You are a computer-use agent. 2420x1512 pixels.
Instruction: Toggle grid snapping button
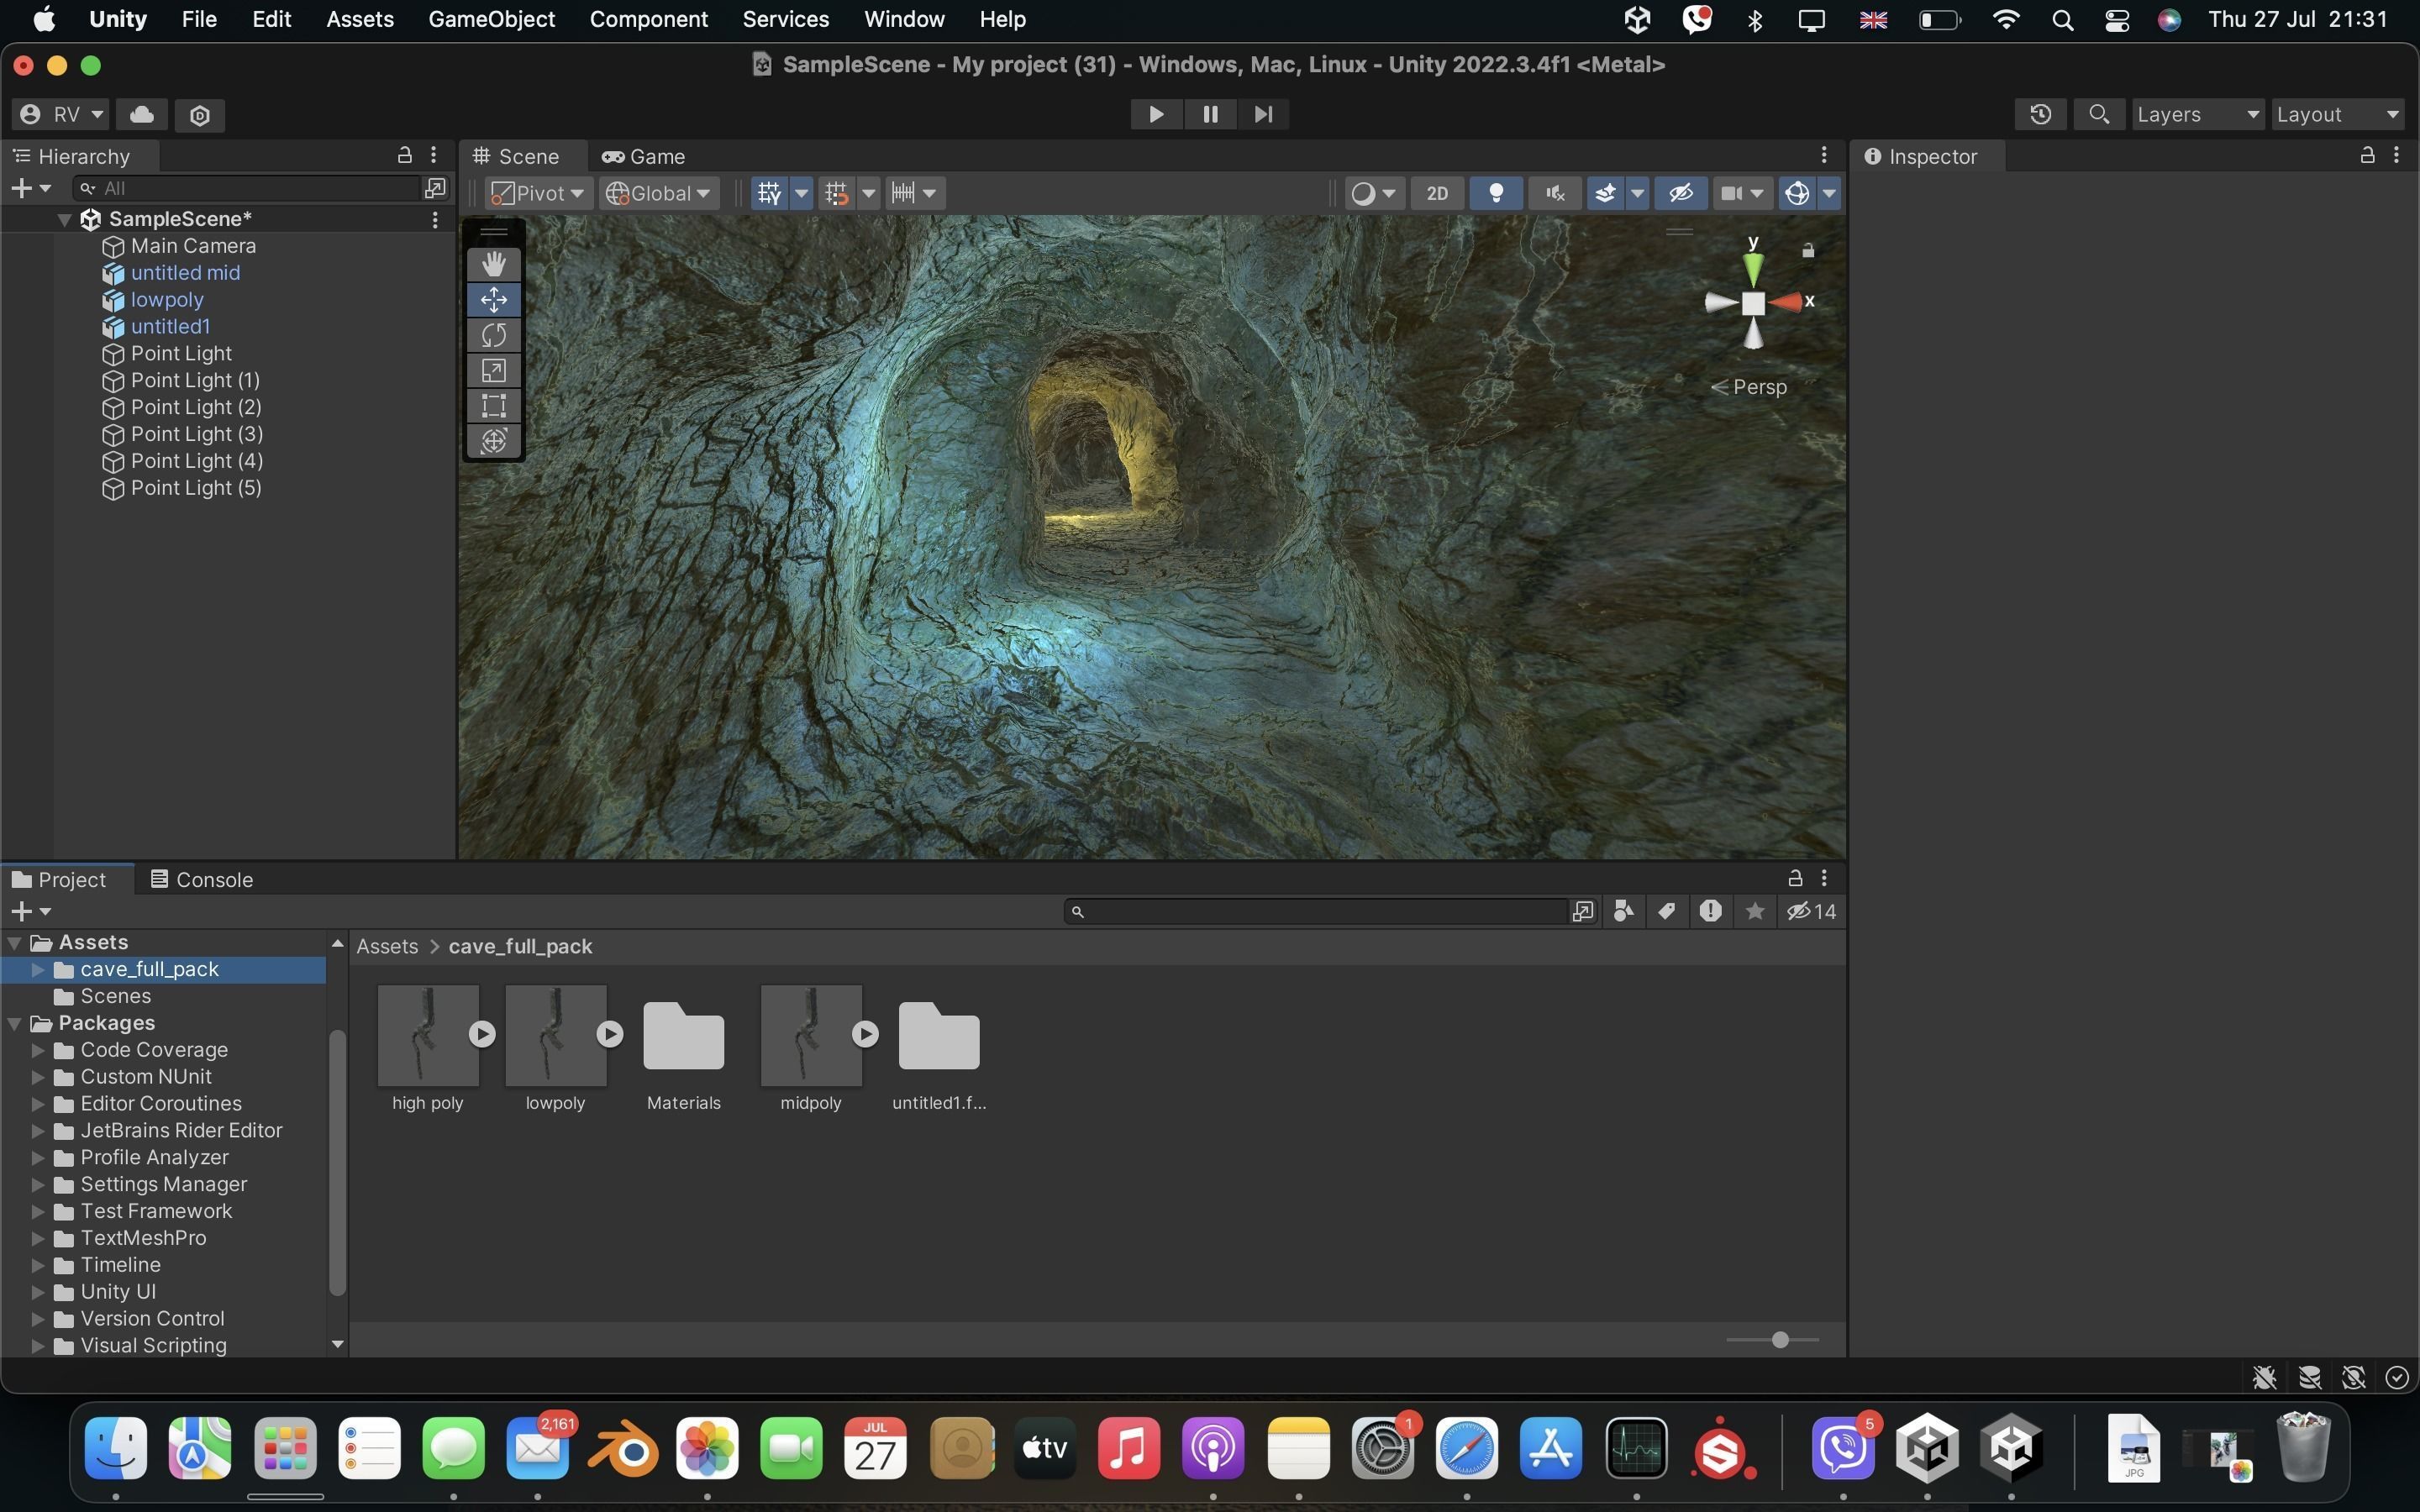(837, 193)
